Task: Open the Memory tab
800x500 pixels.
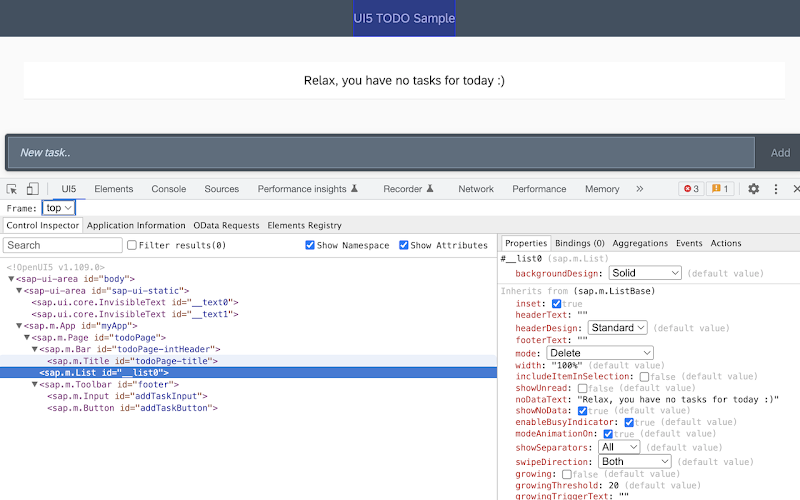Action: click(602, 189)
